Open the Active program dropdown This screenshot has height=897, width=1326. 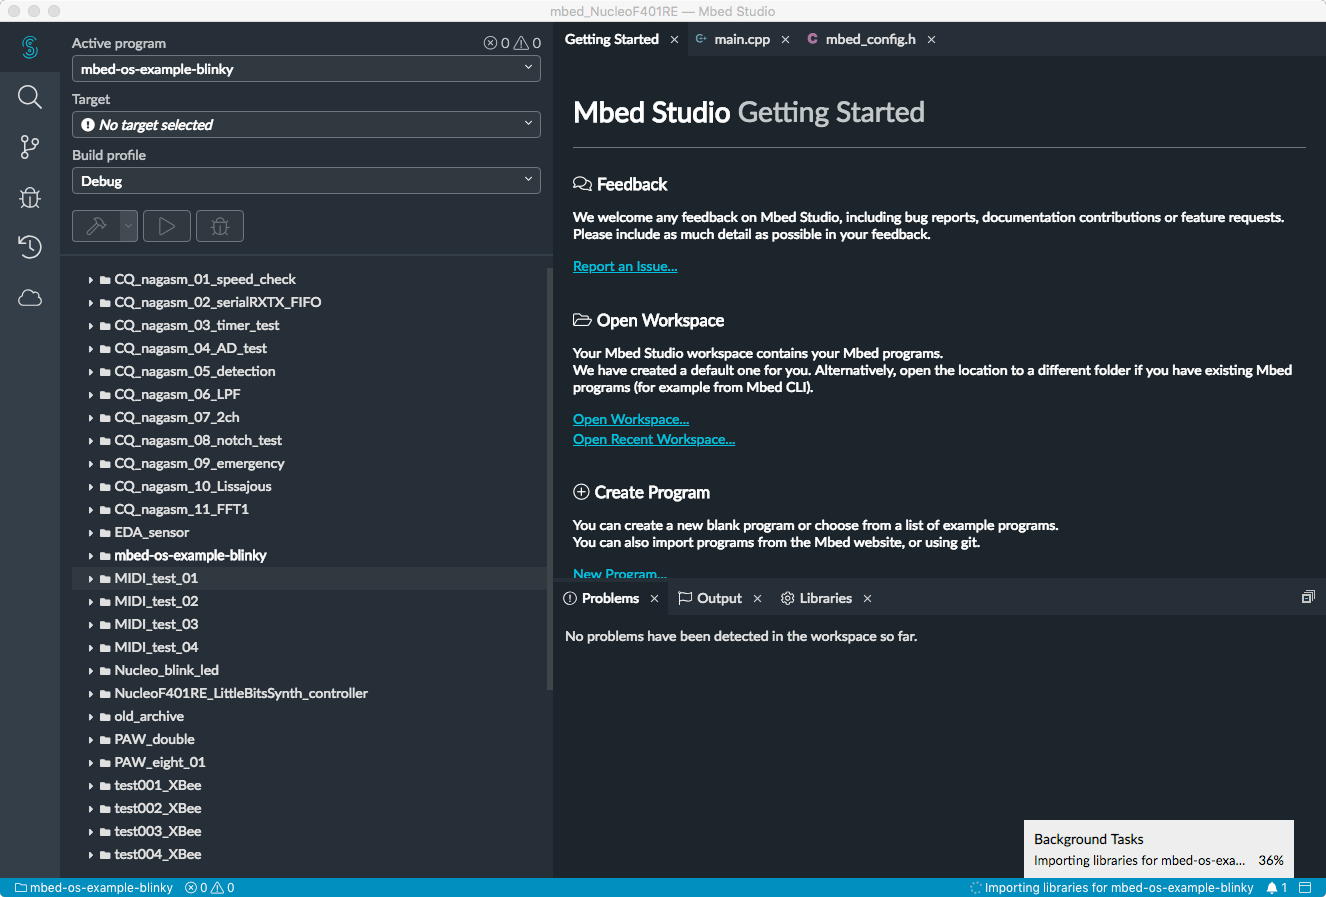pyautogui.click(x=306, y=69)
